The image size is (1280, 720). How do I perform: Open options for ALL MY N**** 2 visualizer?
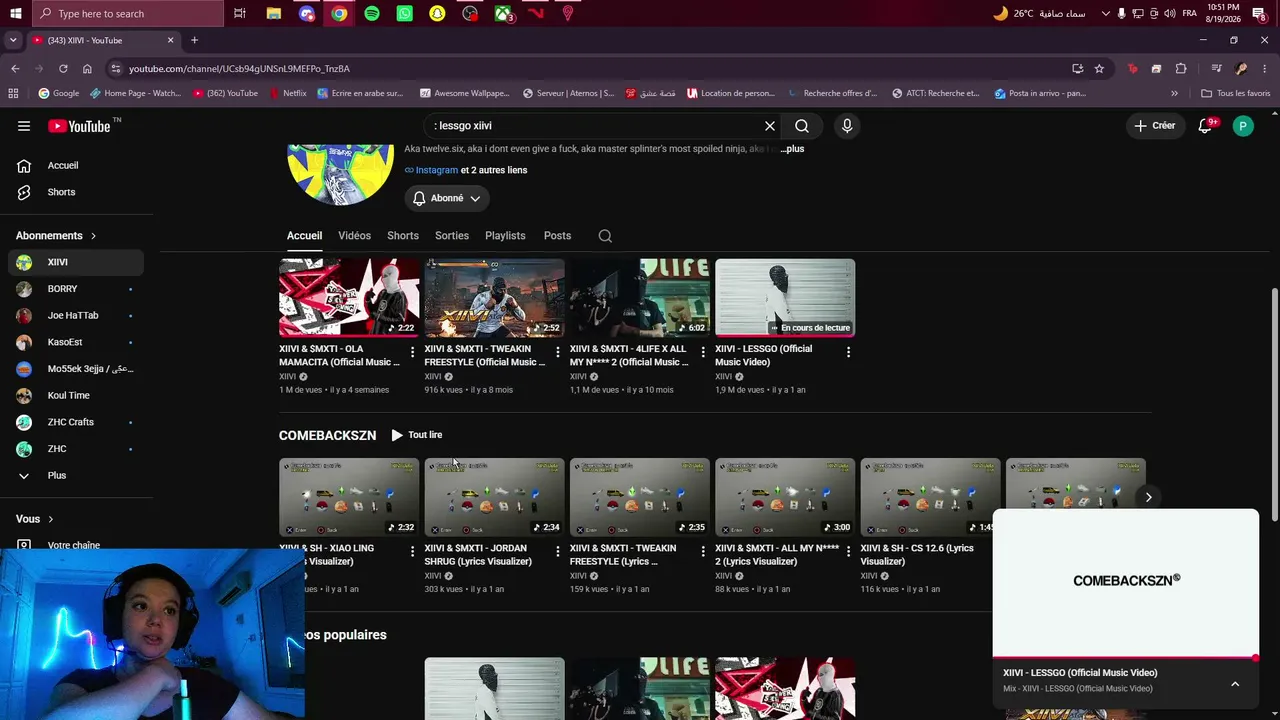pos(848,551)
